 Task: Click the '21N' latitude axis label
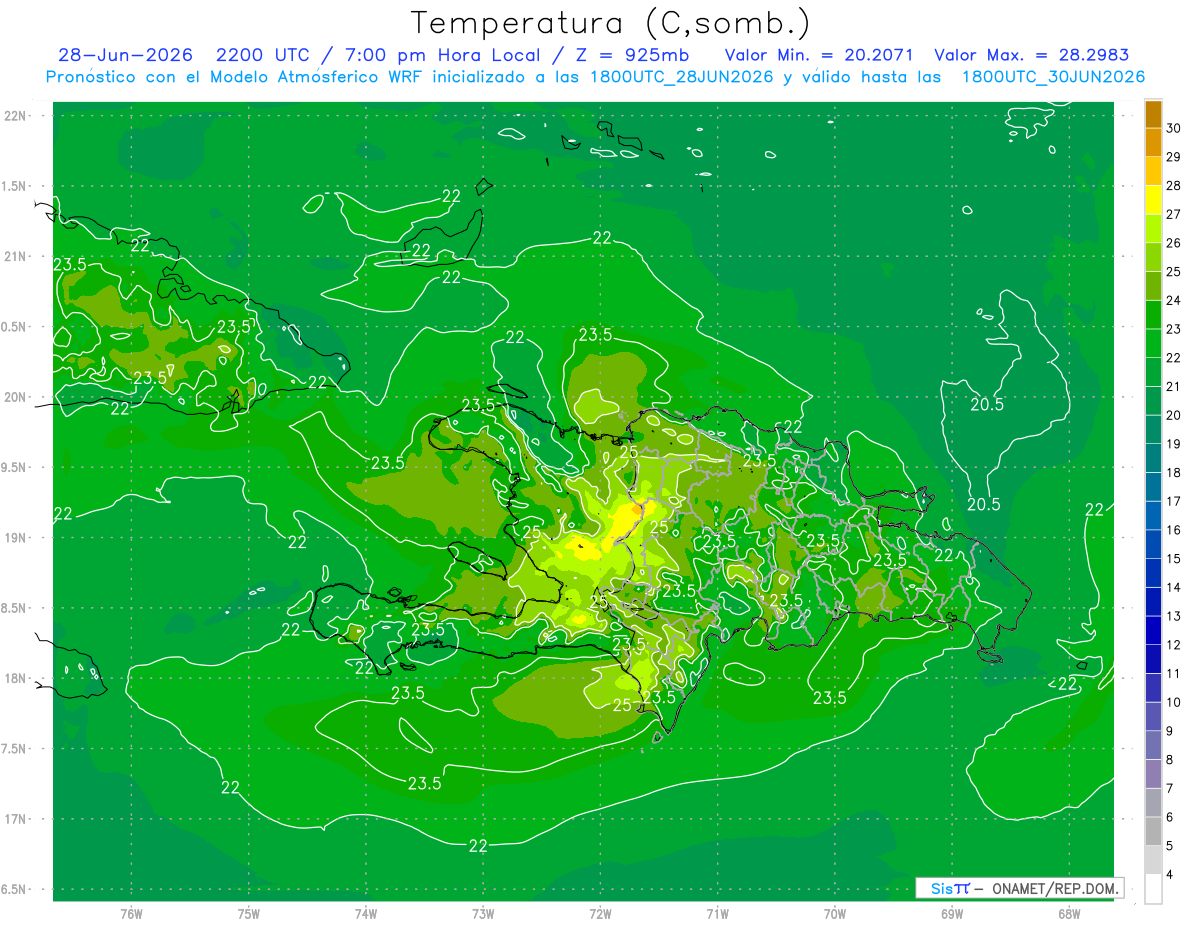(17, 257)
